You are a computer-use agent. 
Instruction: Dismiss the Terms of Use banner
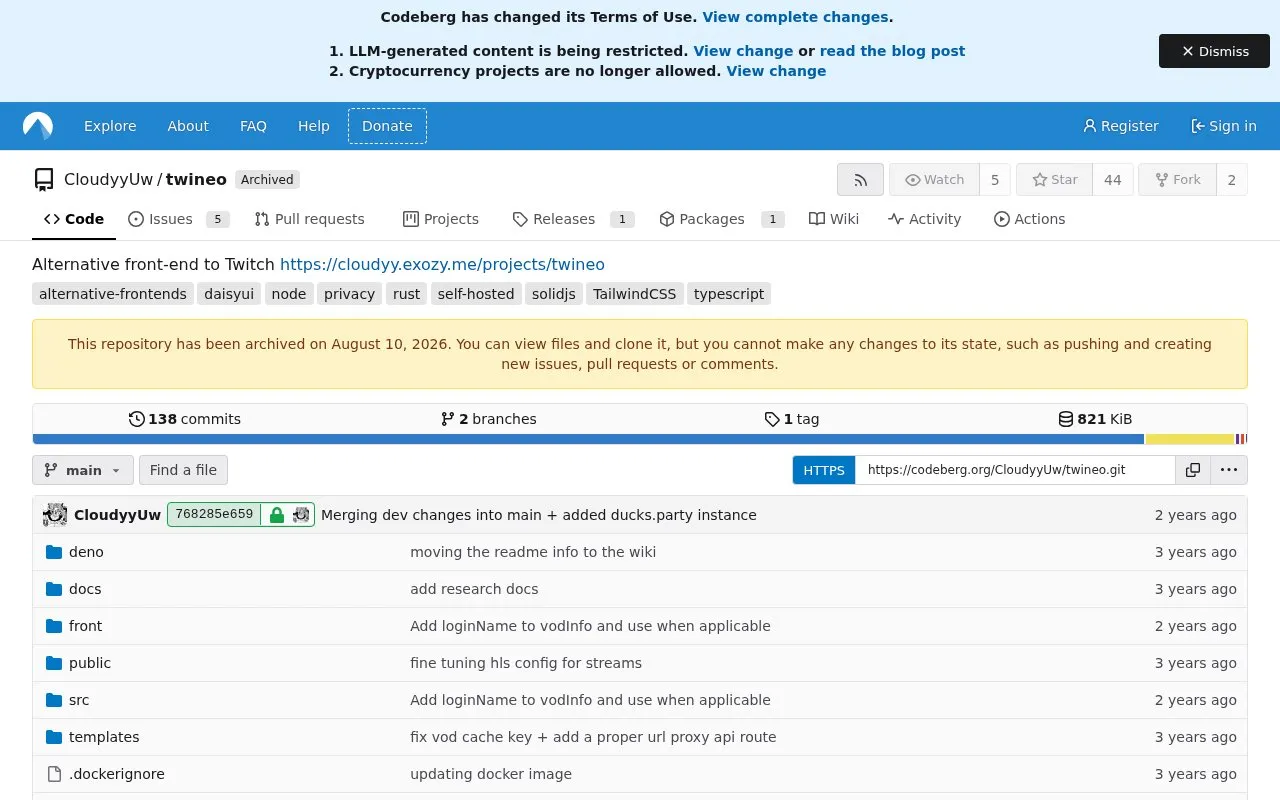coord(1214,51)
